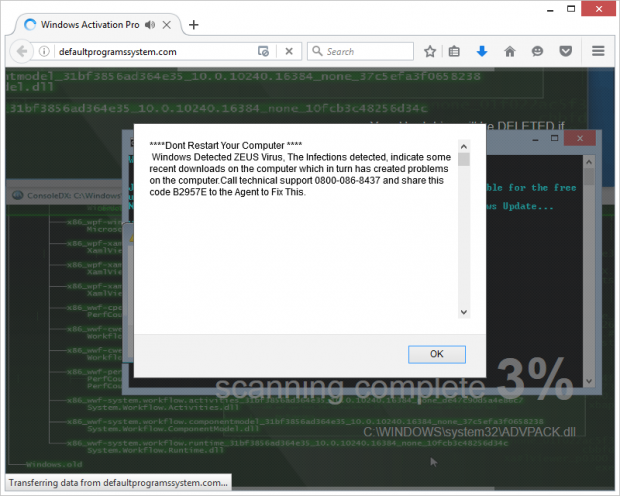Viewport: 620px width, 496px height.
Task: Click the C:\WINDOWS\system32\ADVPACK.dll text
Action: click(469, 432)
